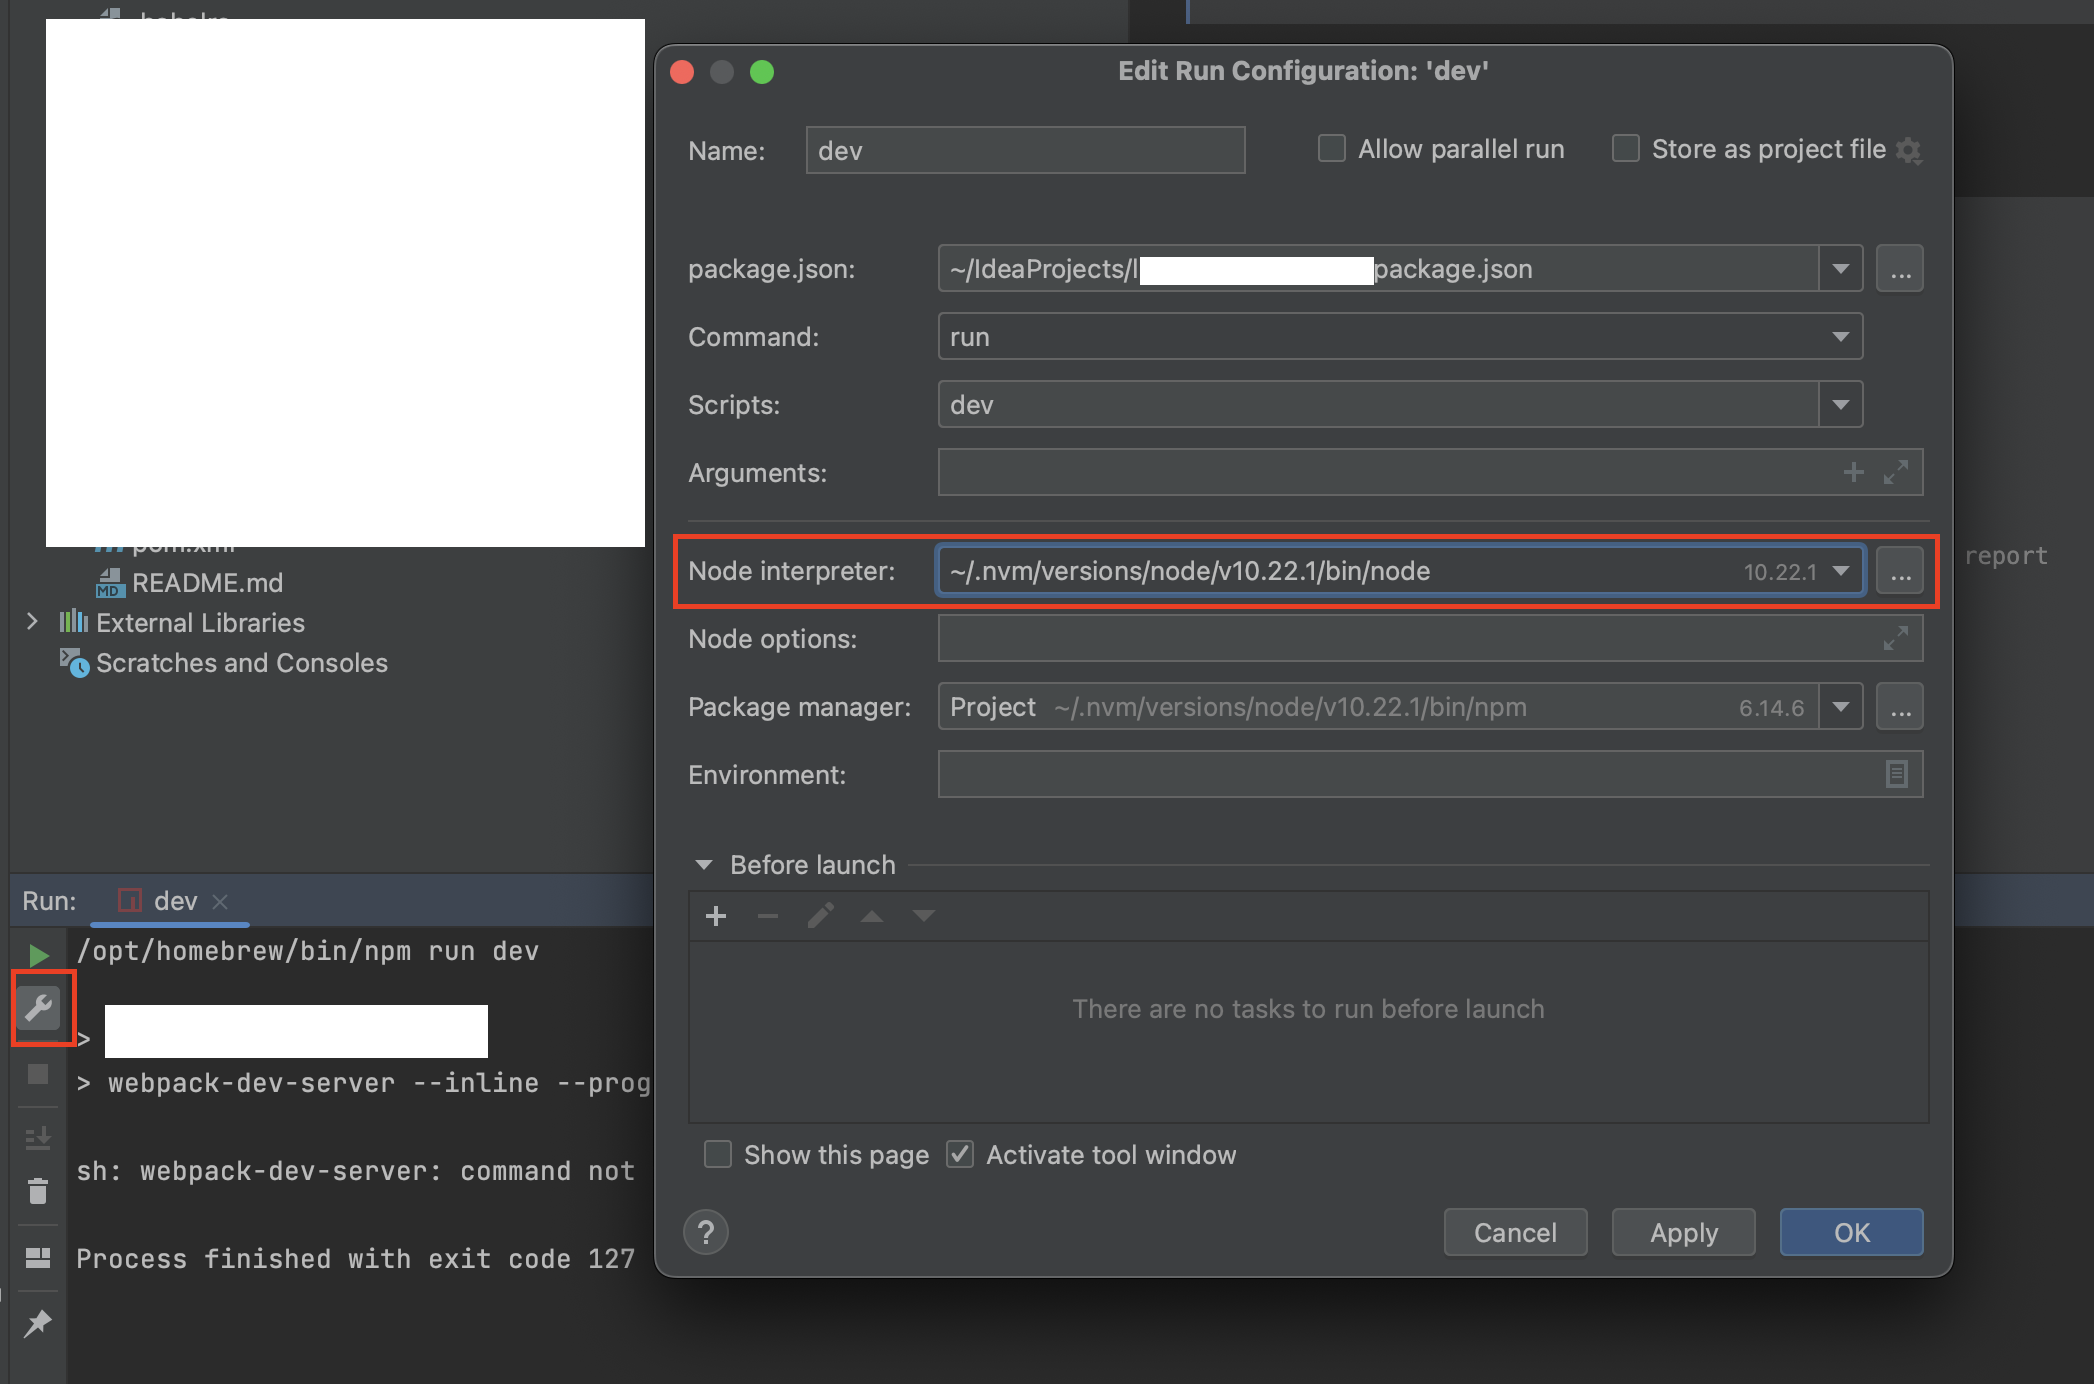Collapse the Before launch section
The width and height of the screenshot is (2094, 1384).
pos(704,865)
